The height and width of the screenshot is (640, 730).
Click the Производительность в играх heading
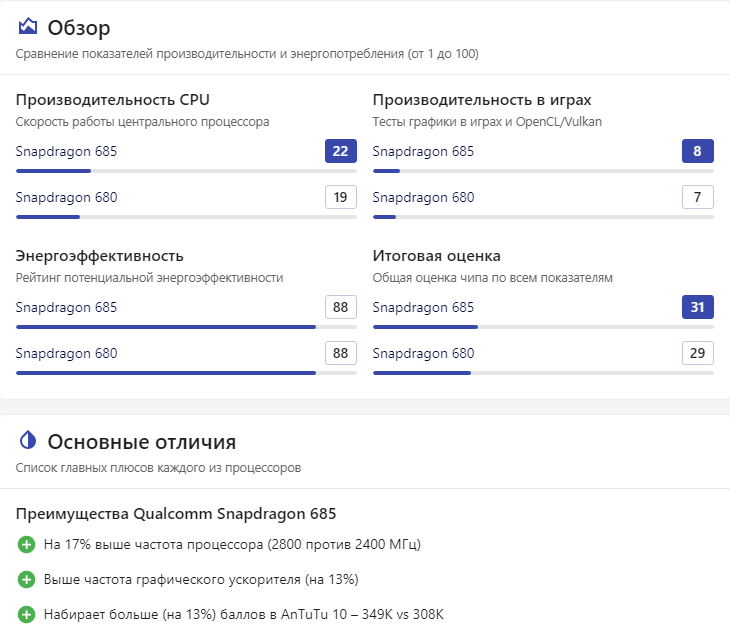pyautogui.click(x=482, y=100)
